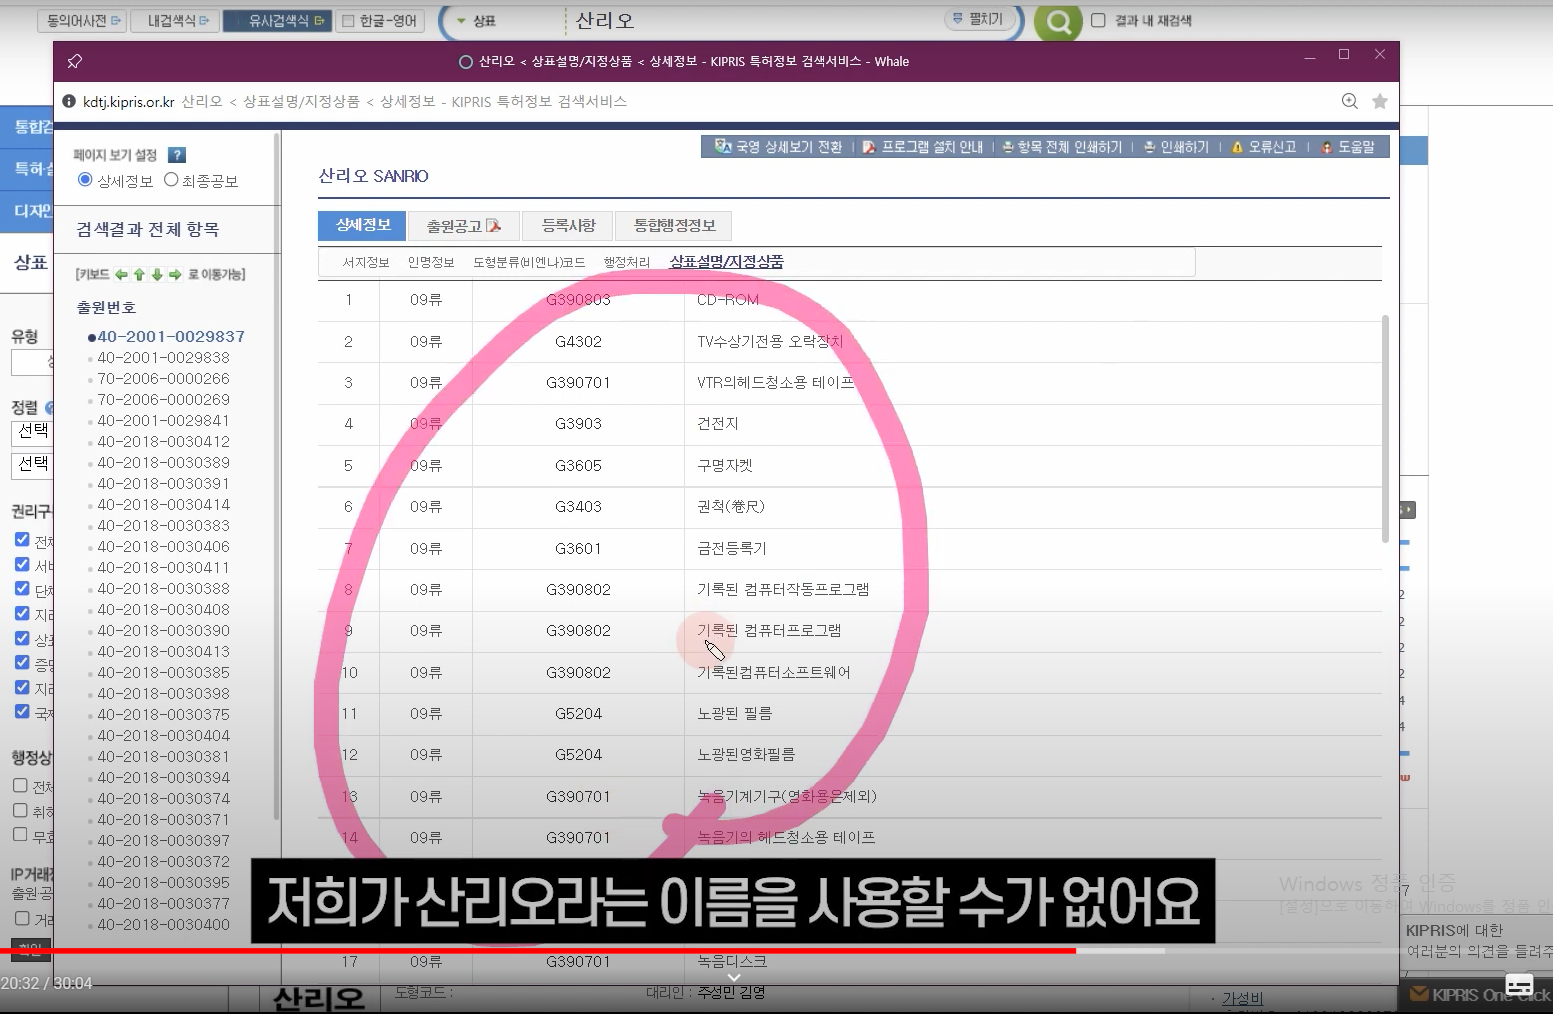
Task: Click the help icon next to 페이지 보기 설정
Action: 177,155
